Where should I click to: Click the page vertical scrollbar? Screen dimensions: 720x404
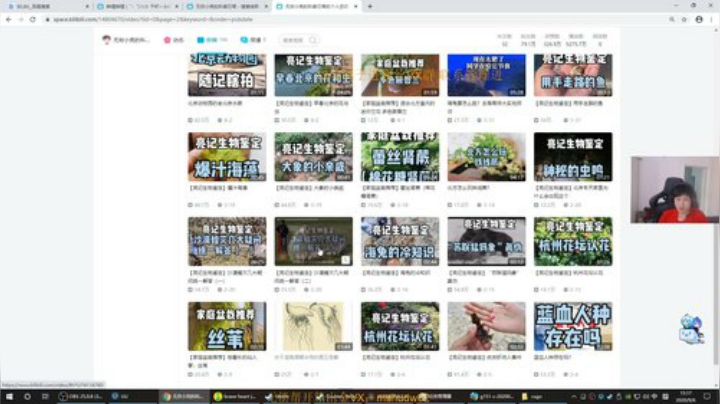coord(716,207)
